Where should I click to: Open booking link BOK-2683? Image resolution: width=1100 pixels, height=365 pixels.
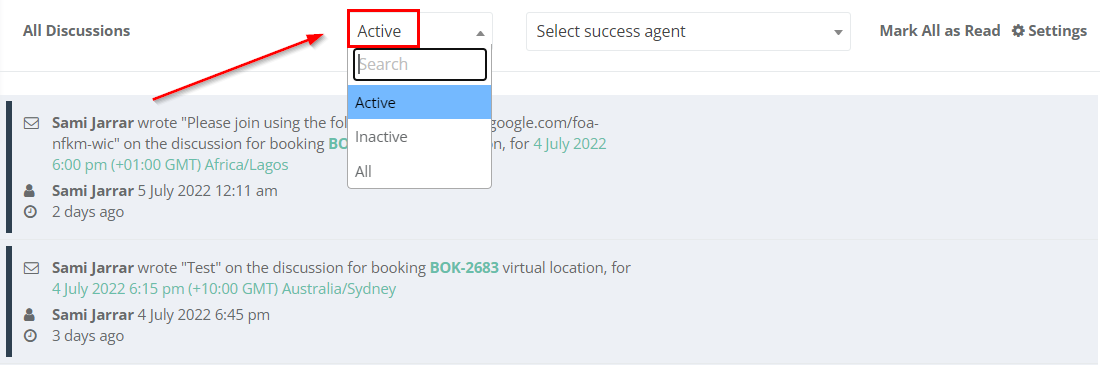464,268
